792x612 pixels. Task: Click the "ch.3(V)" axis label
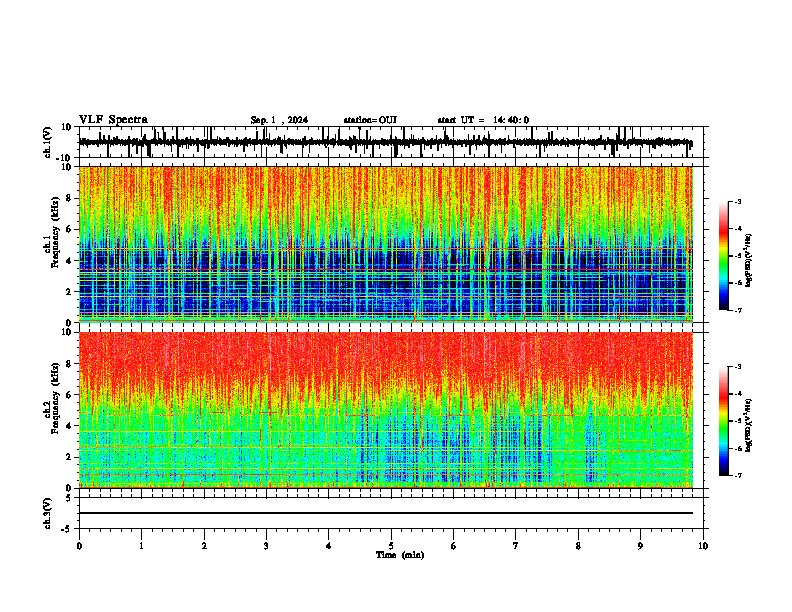coord(48,513)
